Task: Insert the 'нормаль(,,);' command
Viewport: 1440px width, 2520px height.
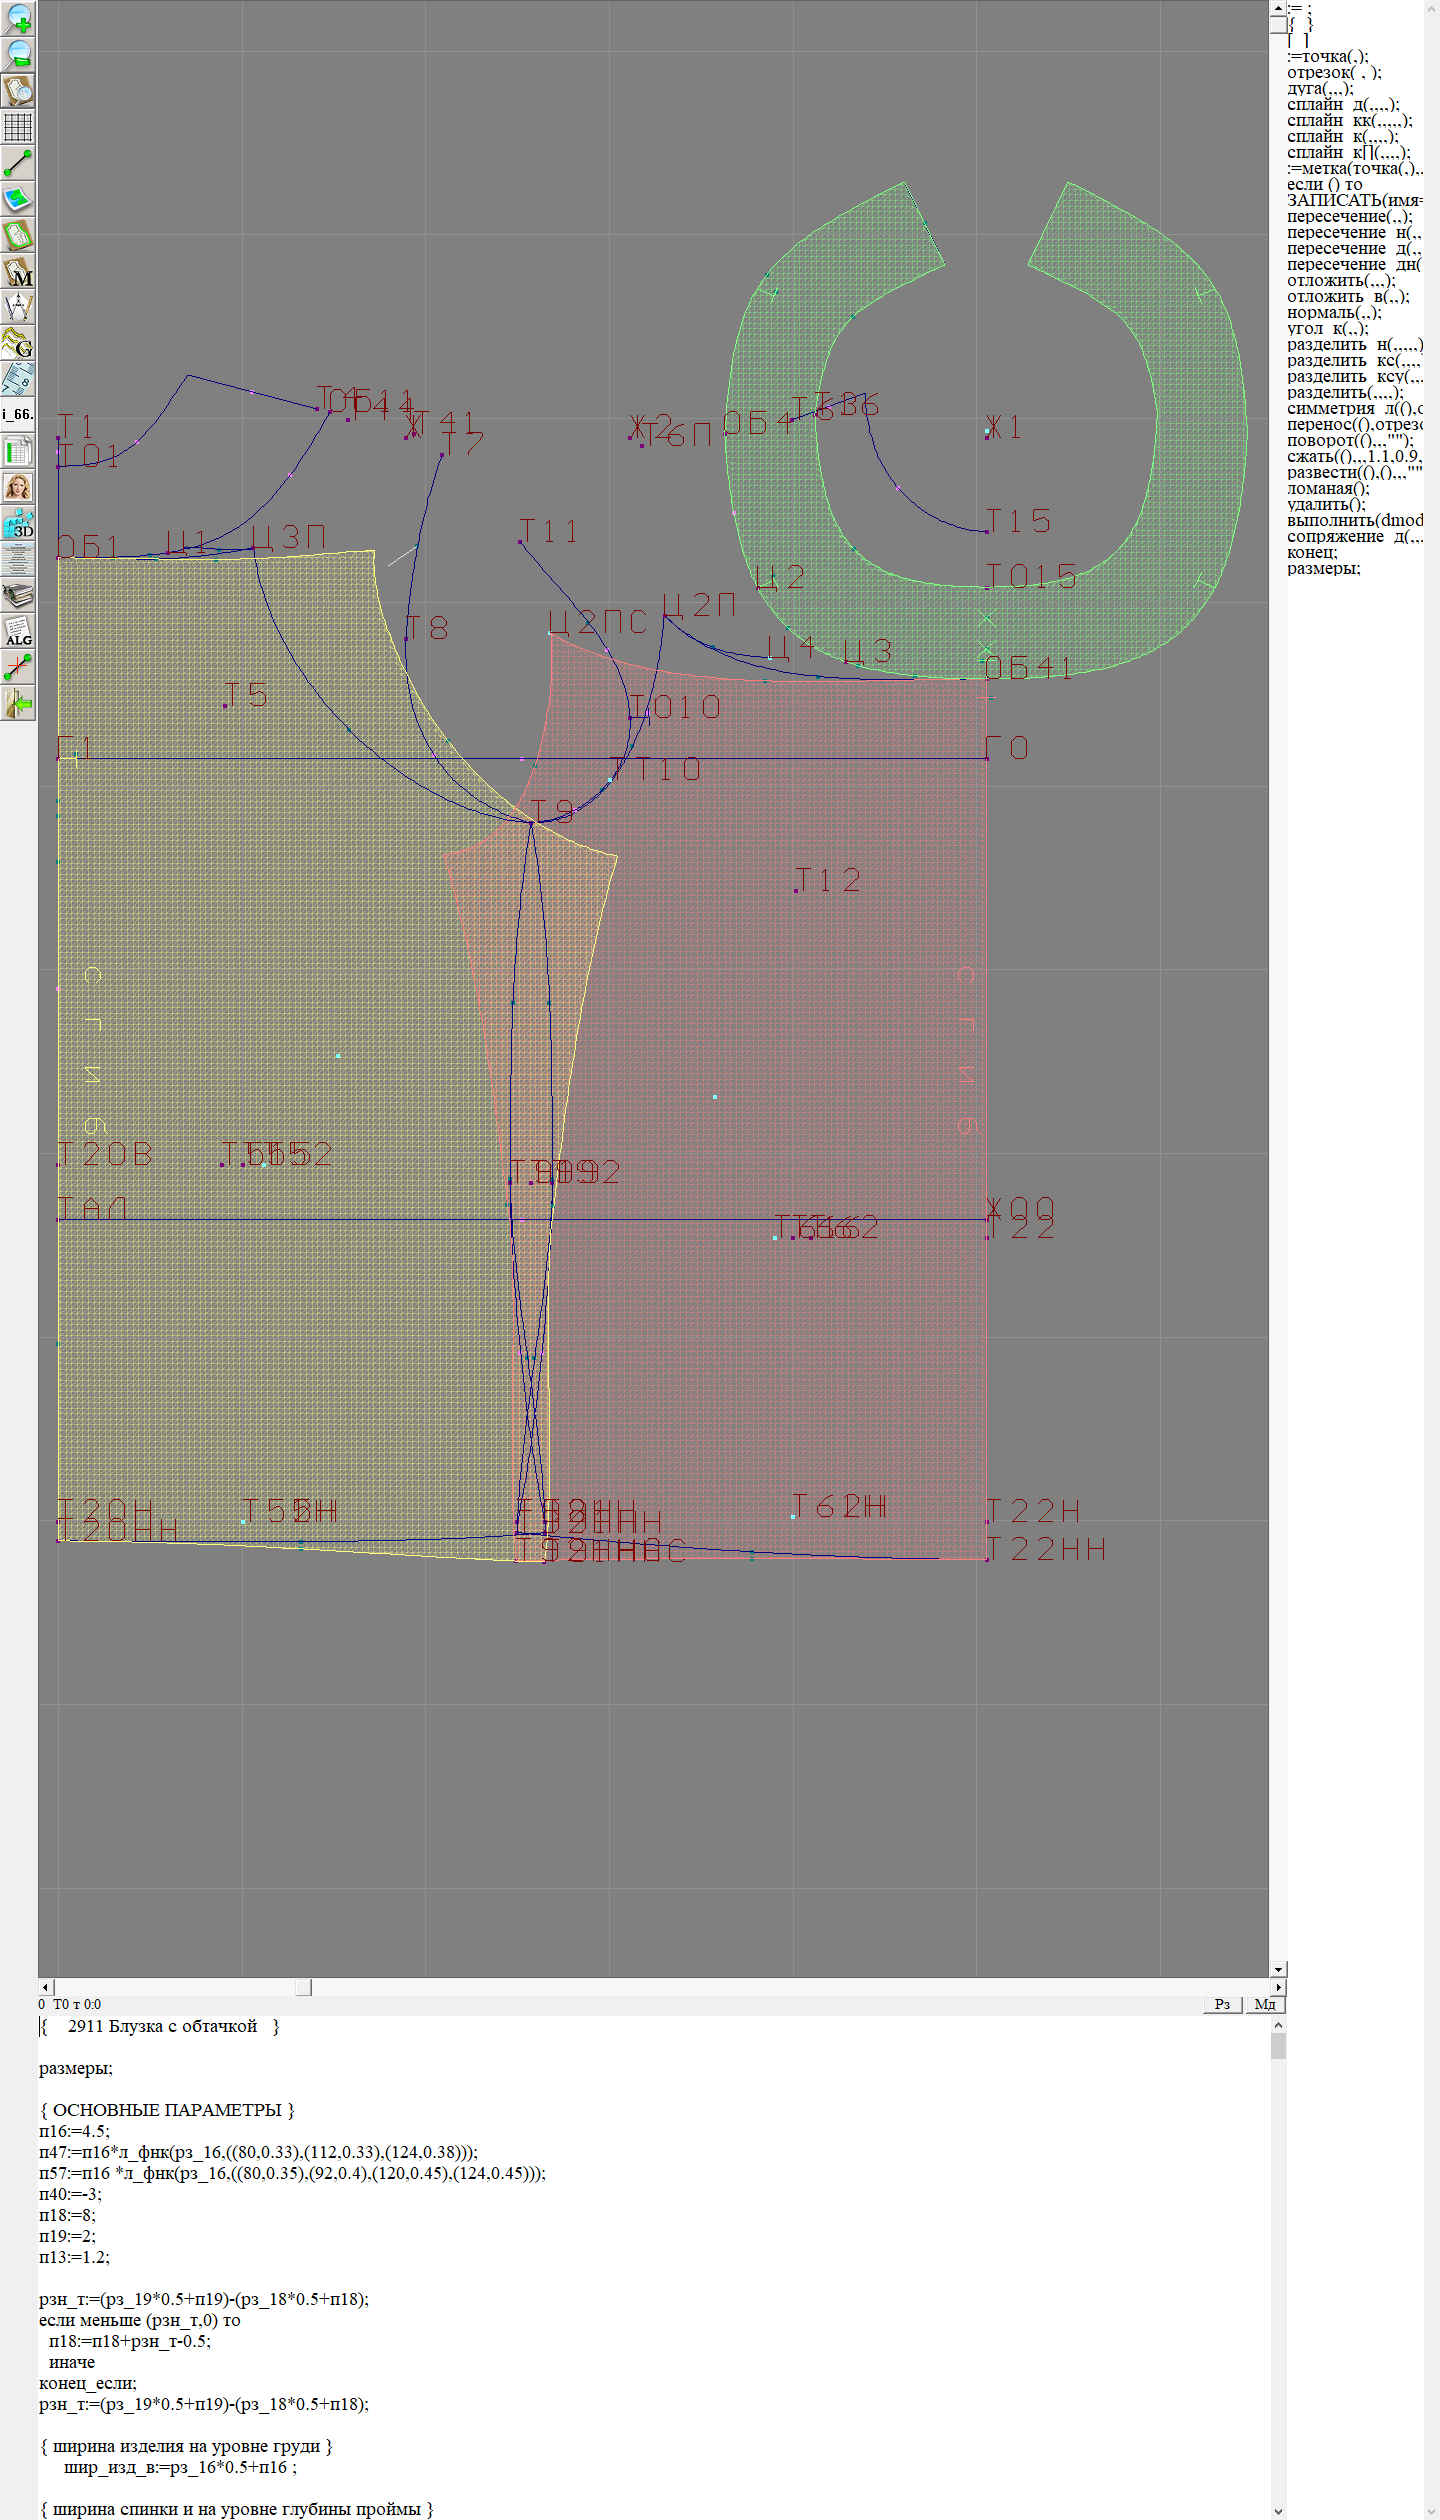Action: click(x=1334, y=312)
